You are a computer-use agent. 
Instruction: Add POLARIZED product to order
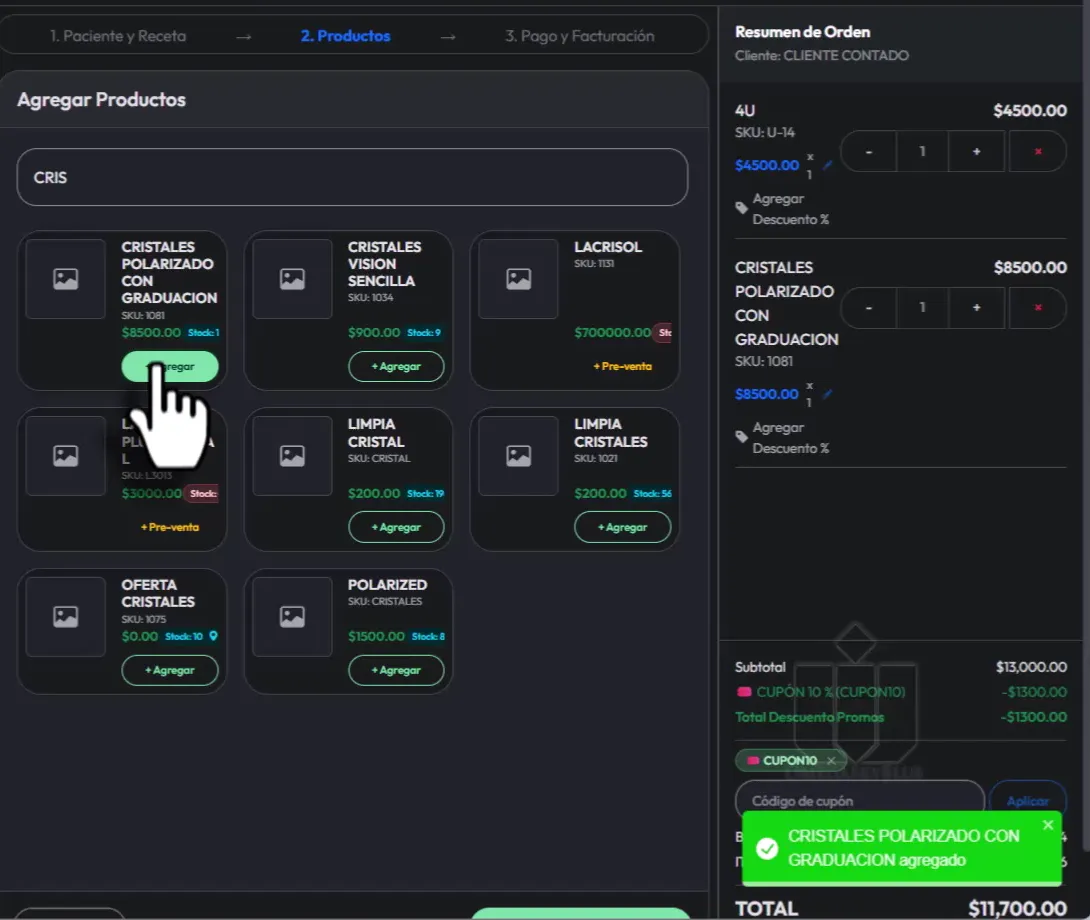[396, 670]
